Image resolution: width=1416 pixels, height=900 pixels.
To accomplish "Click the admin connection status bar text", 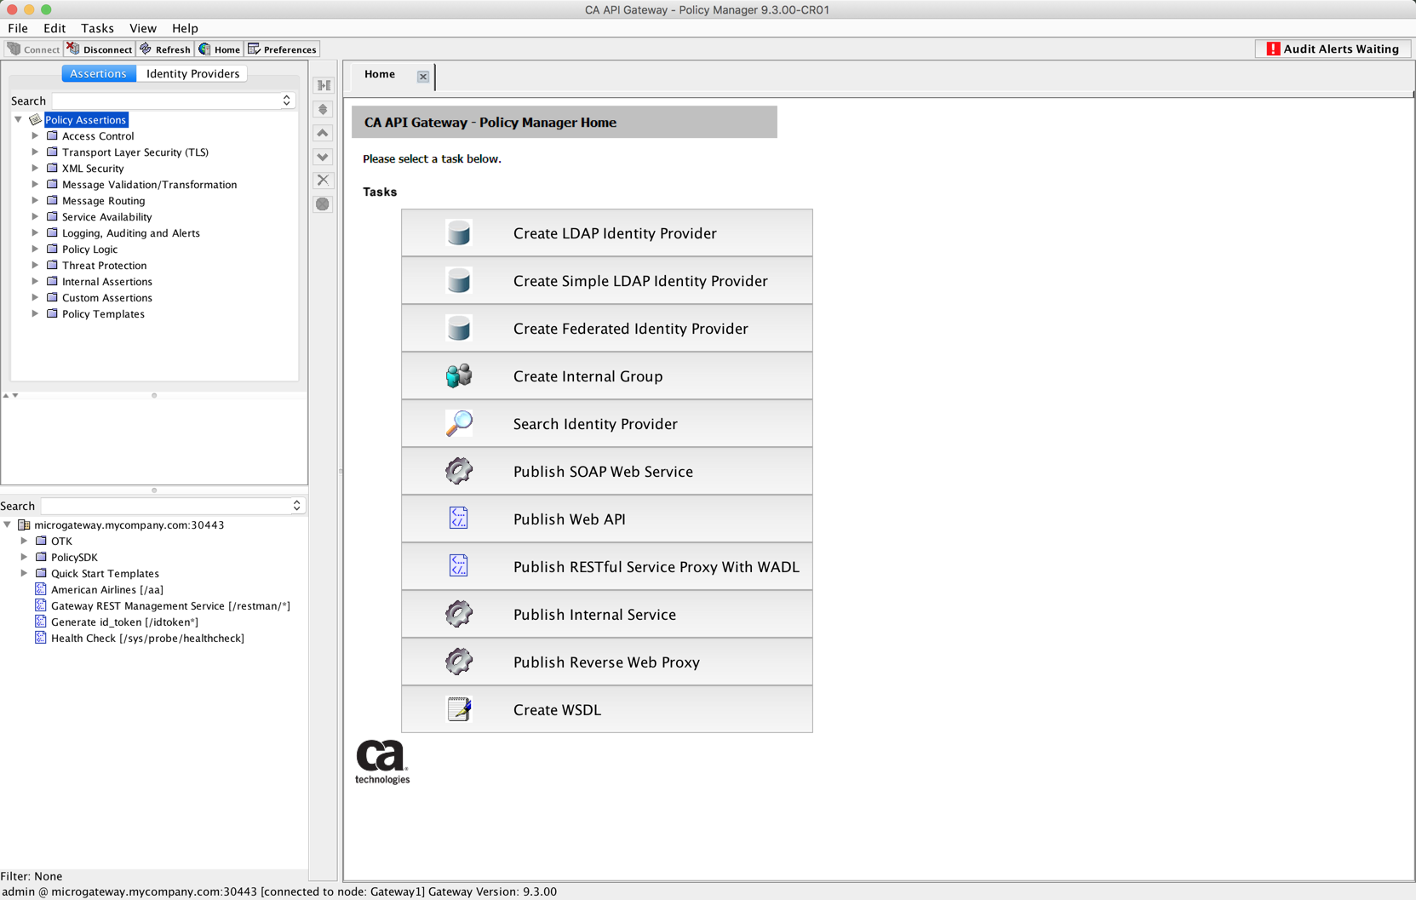I will [279, 892].
